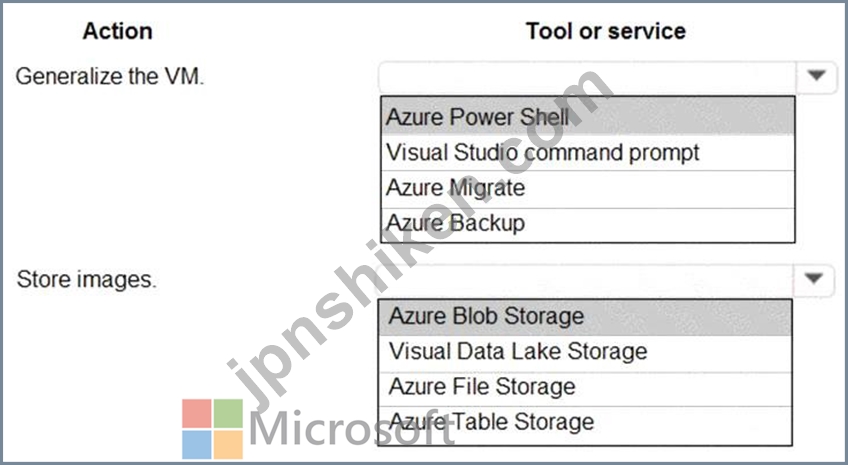Select Azure Blob Storage option

pyautogui.click(x=585, y=317)
